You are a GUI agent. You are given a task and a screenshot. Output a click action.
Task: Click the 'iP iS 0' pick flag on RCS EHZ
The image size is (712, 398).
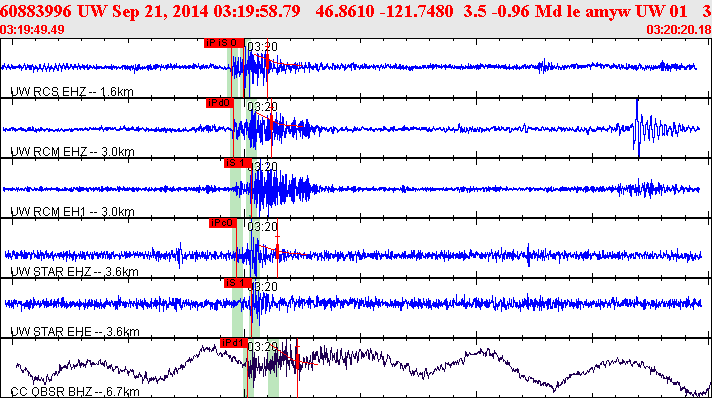[224, 43]
